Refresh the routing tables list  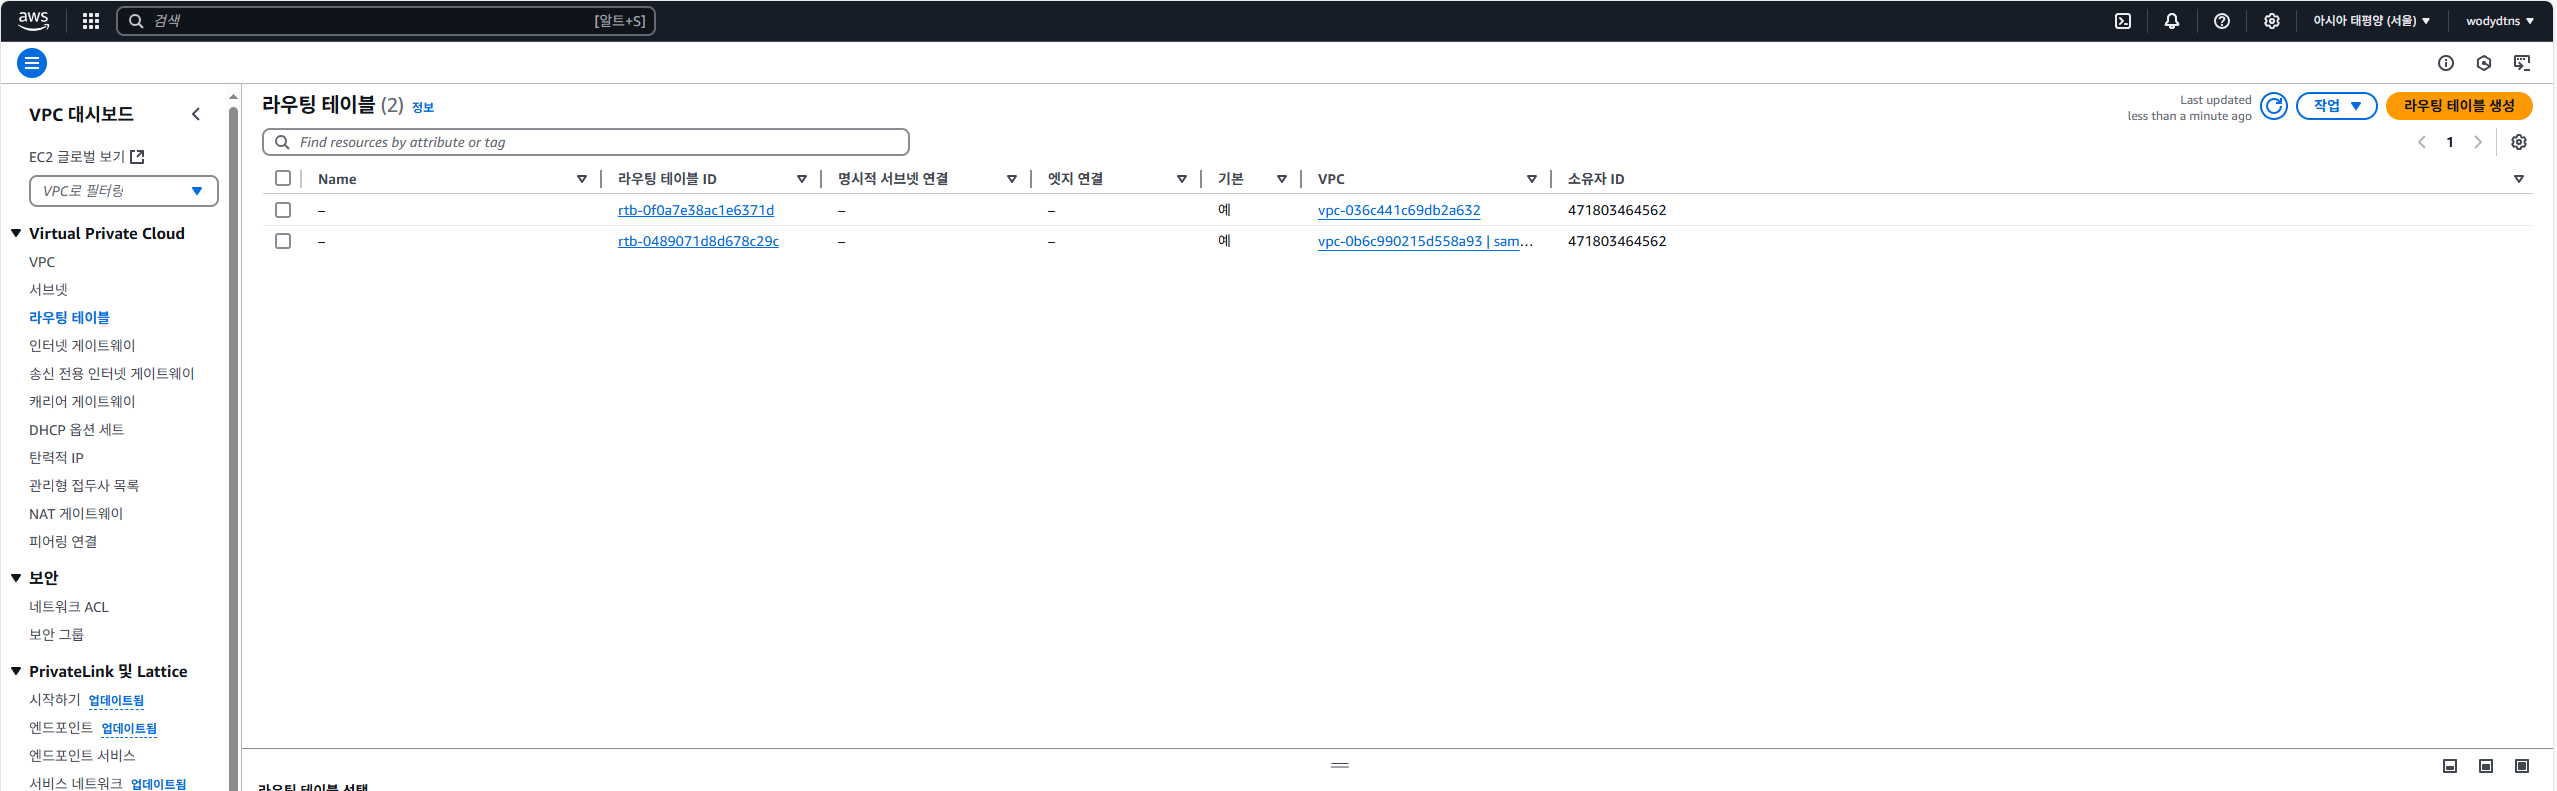pyautogui.click(x=2274, y=106)
